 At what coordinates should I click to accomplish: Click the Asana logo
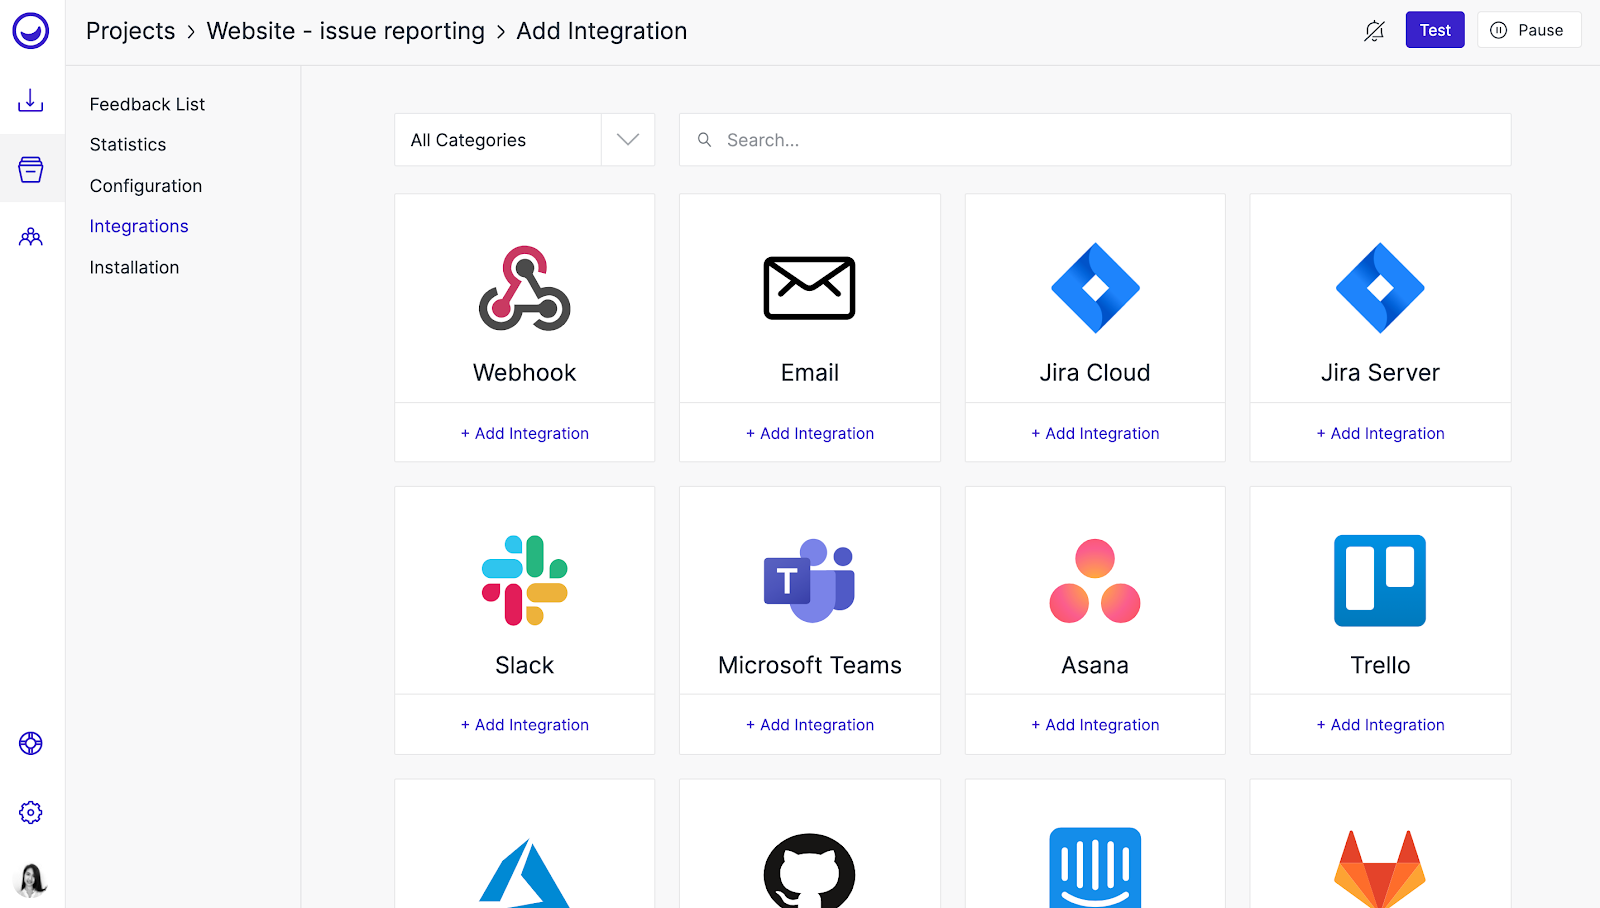click(x=1095, y=581)
